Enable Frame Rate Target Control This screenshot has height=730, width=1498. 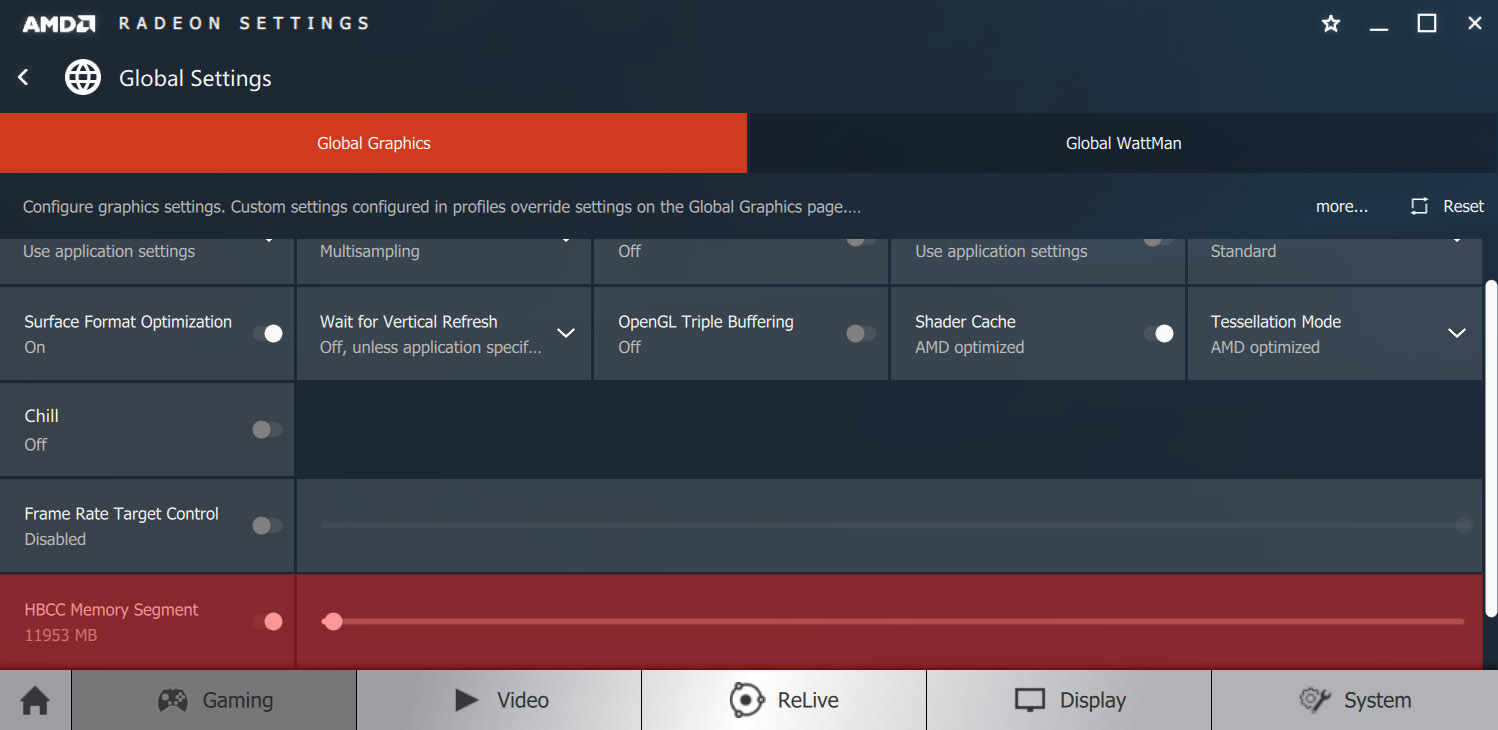point(267,525)
